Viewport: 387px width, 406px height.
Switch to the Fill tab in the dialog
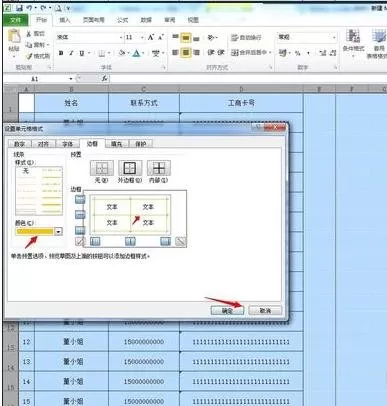pos(116,144)
